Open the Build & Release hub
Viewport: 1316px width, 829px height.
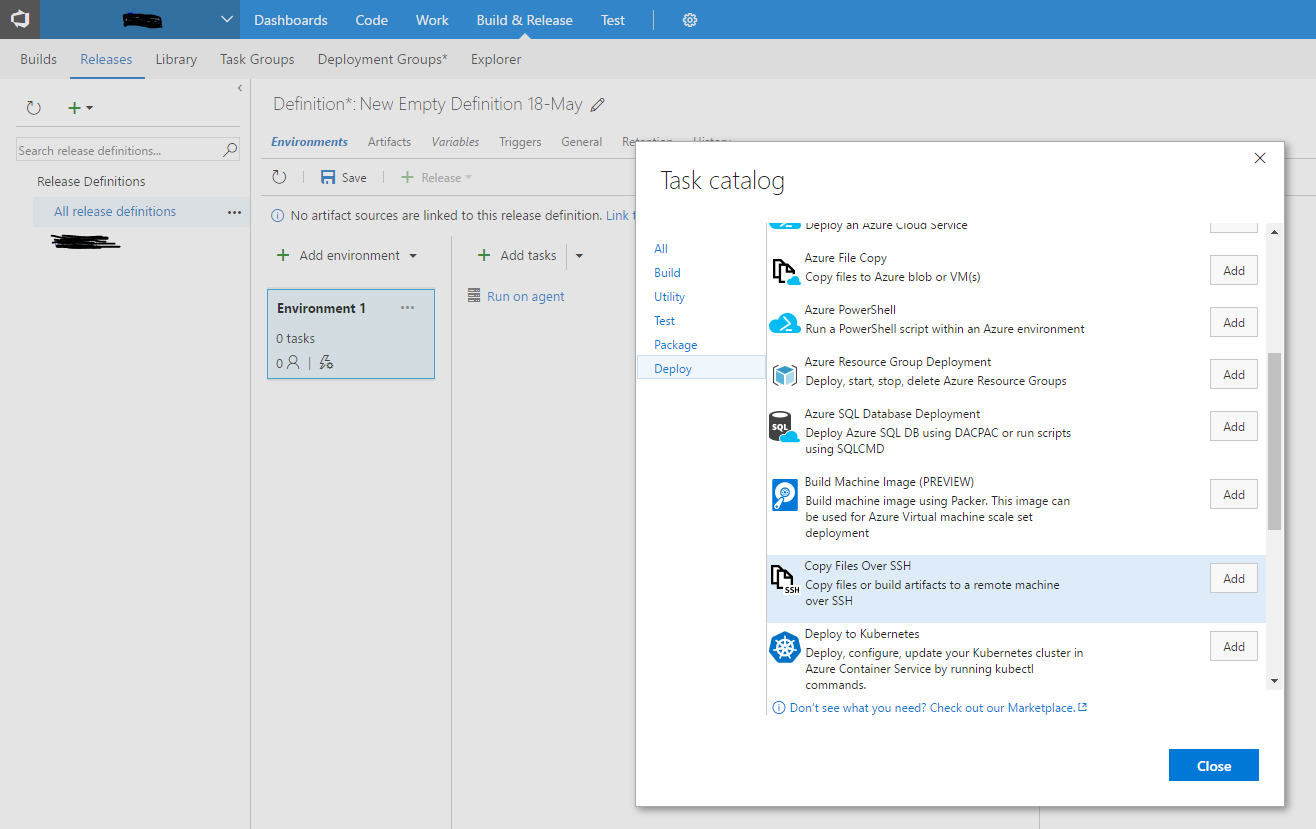pos(525,20)
